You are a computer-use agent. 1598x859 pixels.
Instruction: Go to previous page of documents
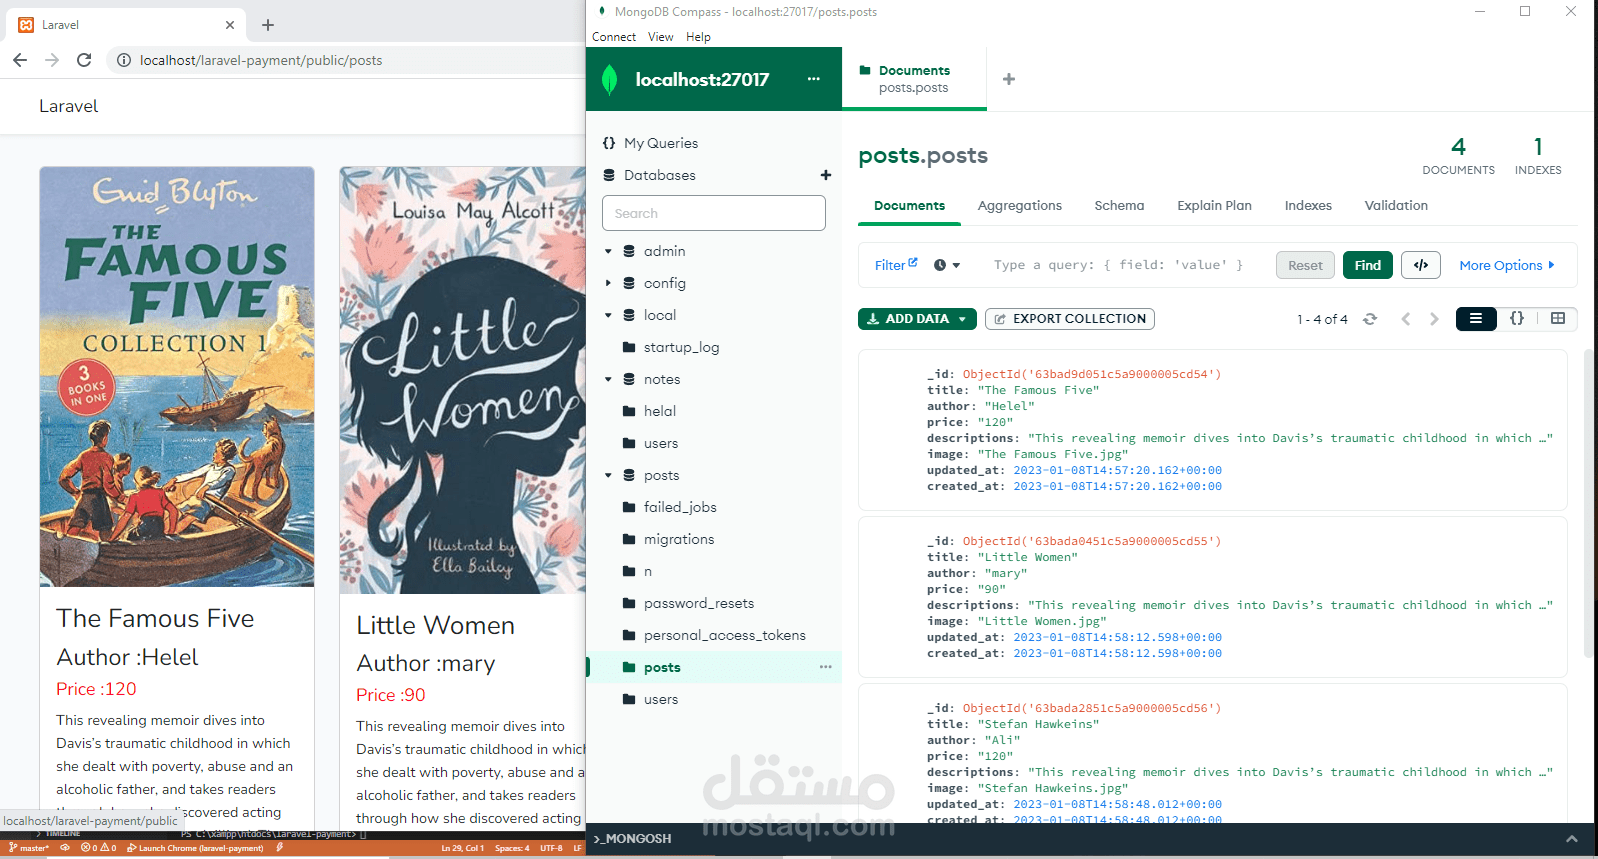click(x=1406, y=319)
